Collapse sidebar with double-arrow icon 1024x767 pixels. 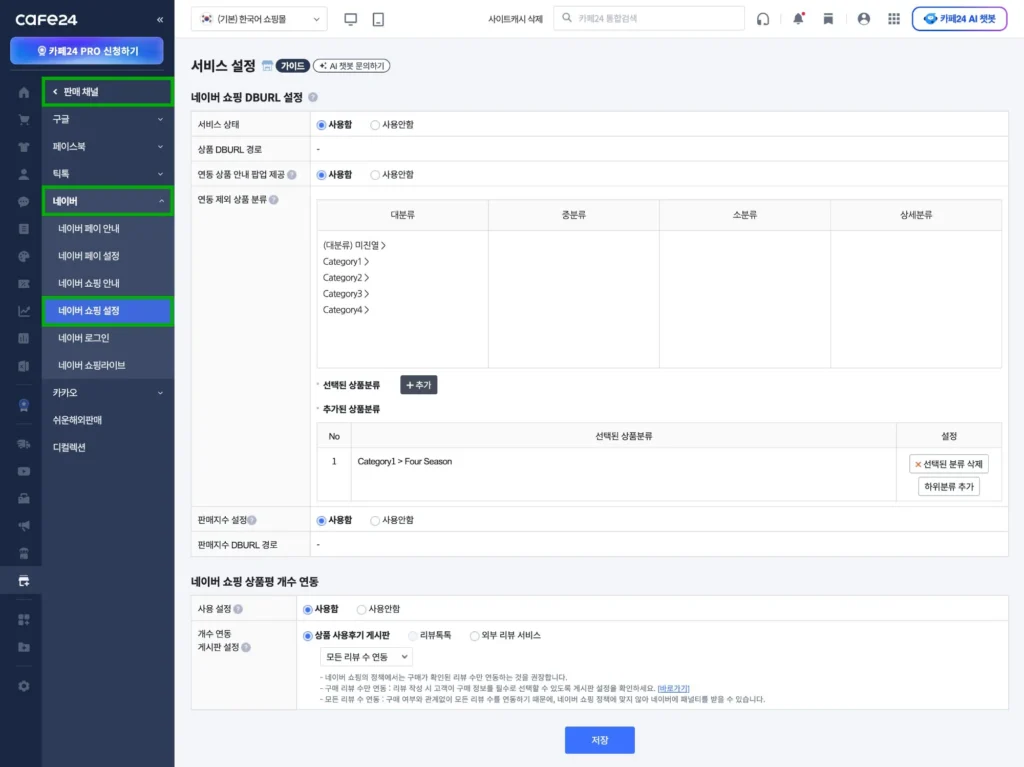click(x=160, y=20)
